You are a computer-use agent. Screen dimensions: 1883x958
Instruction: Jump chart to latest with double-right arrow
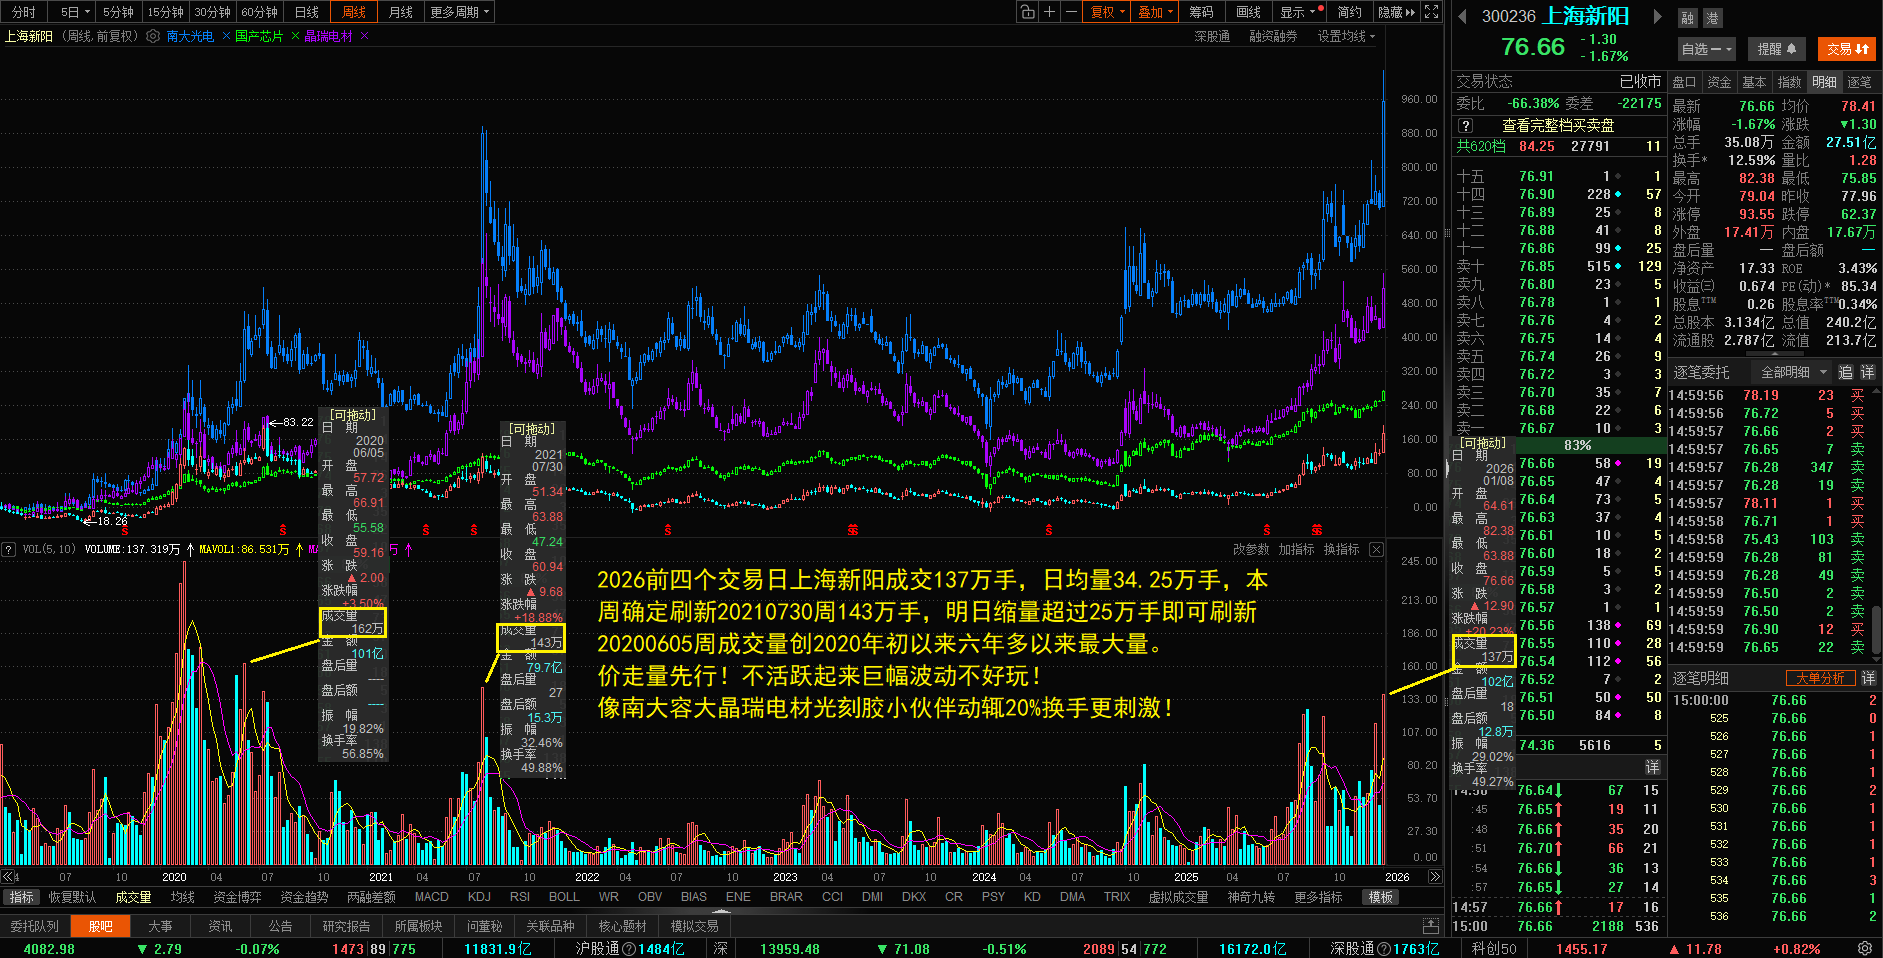coord(1435,877)
